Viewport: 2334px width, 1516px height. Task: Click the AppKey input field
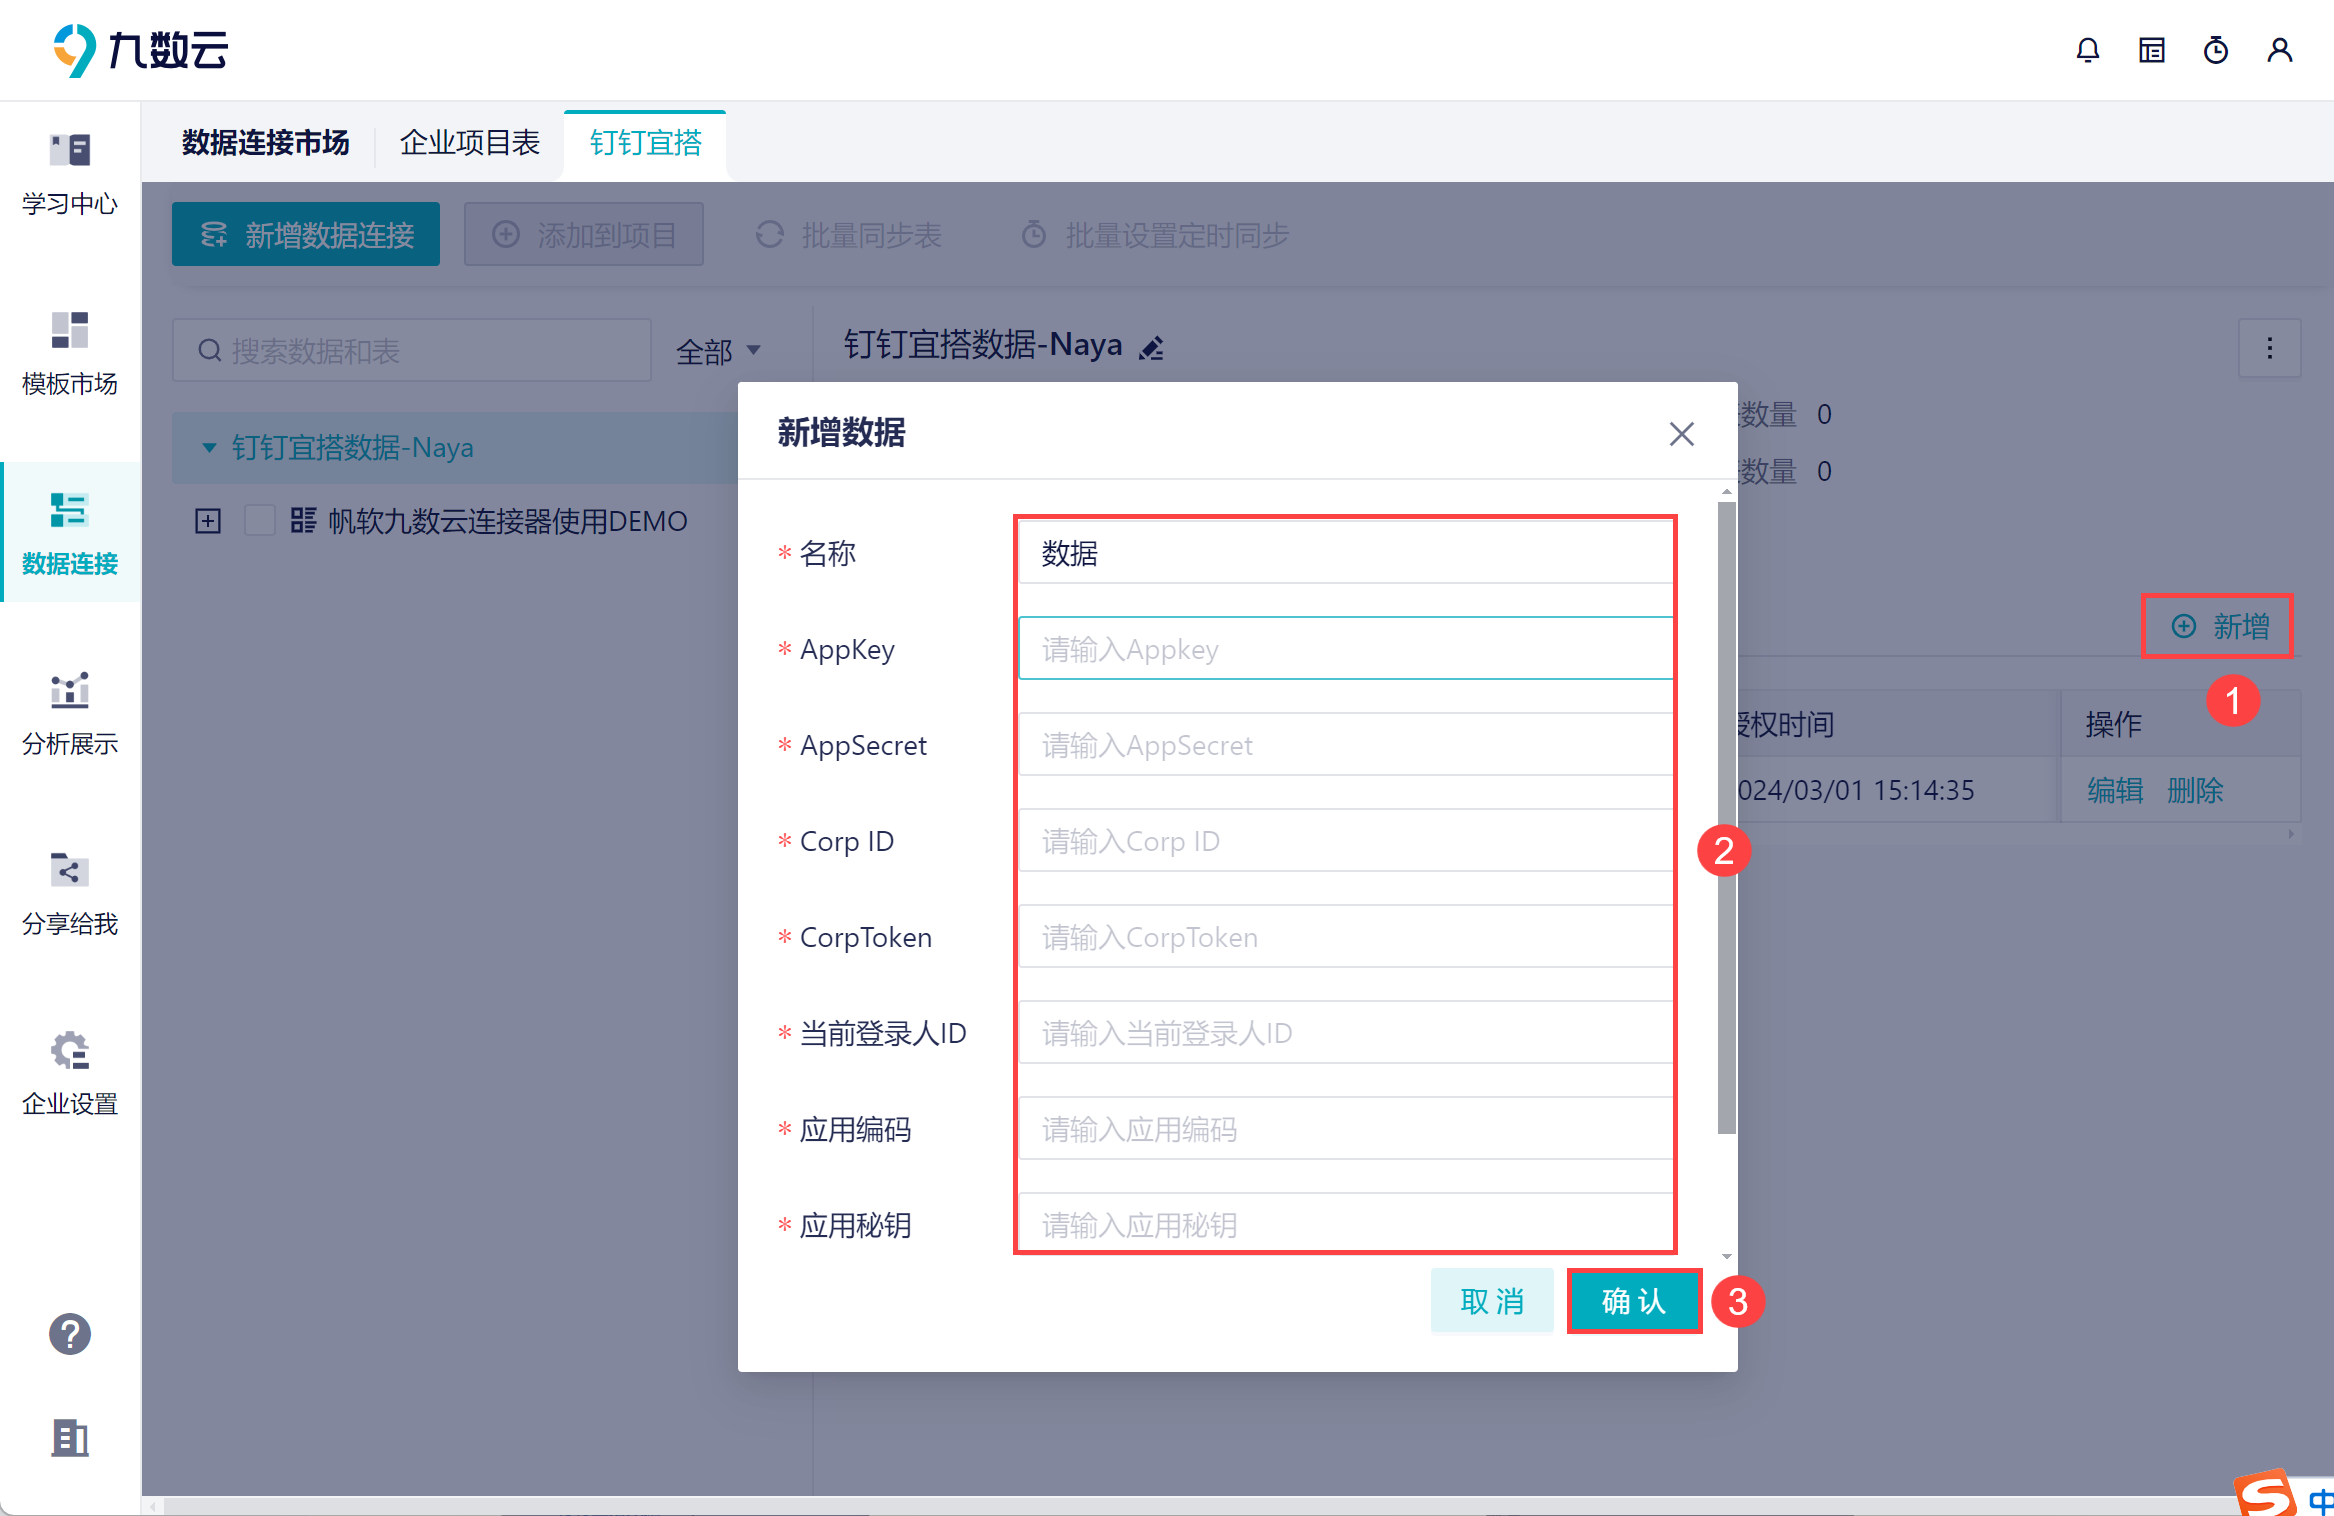[x=1345, y=649]
